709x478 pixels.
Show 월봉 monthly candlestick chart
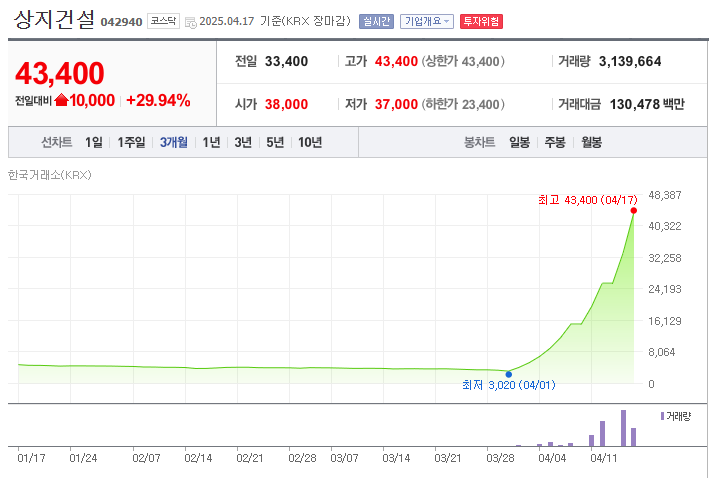pos(591,142)
